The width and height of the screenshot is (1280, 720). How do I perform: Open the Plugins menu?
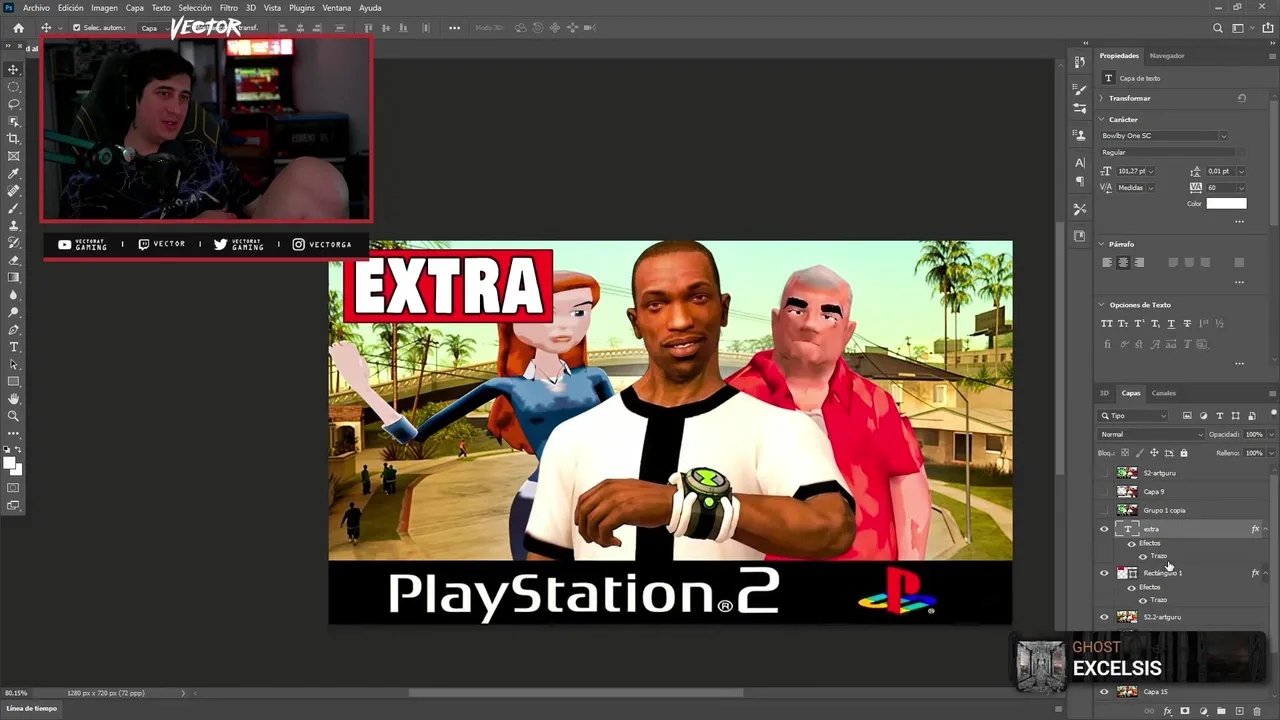point(301,8)
